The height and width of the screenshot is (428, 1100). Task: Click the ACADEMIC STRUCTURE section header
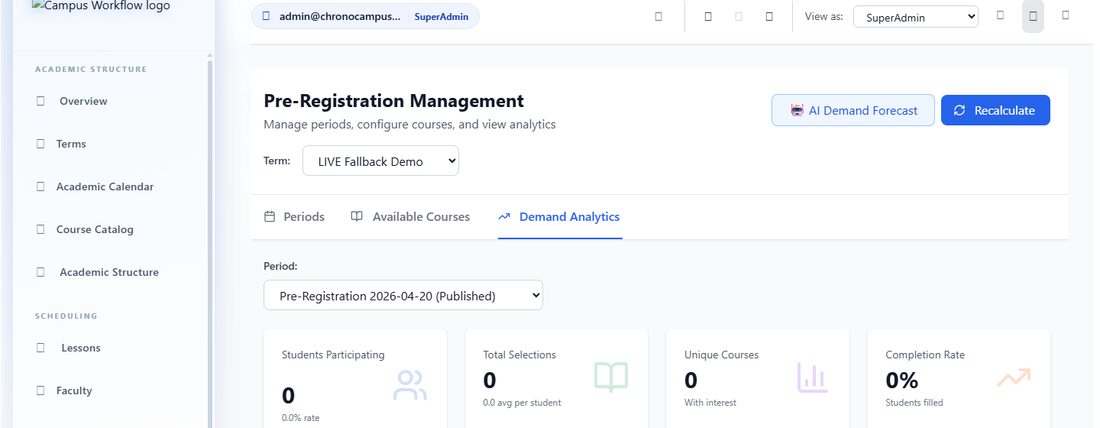(x=91, y=69)
